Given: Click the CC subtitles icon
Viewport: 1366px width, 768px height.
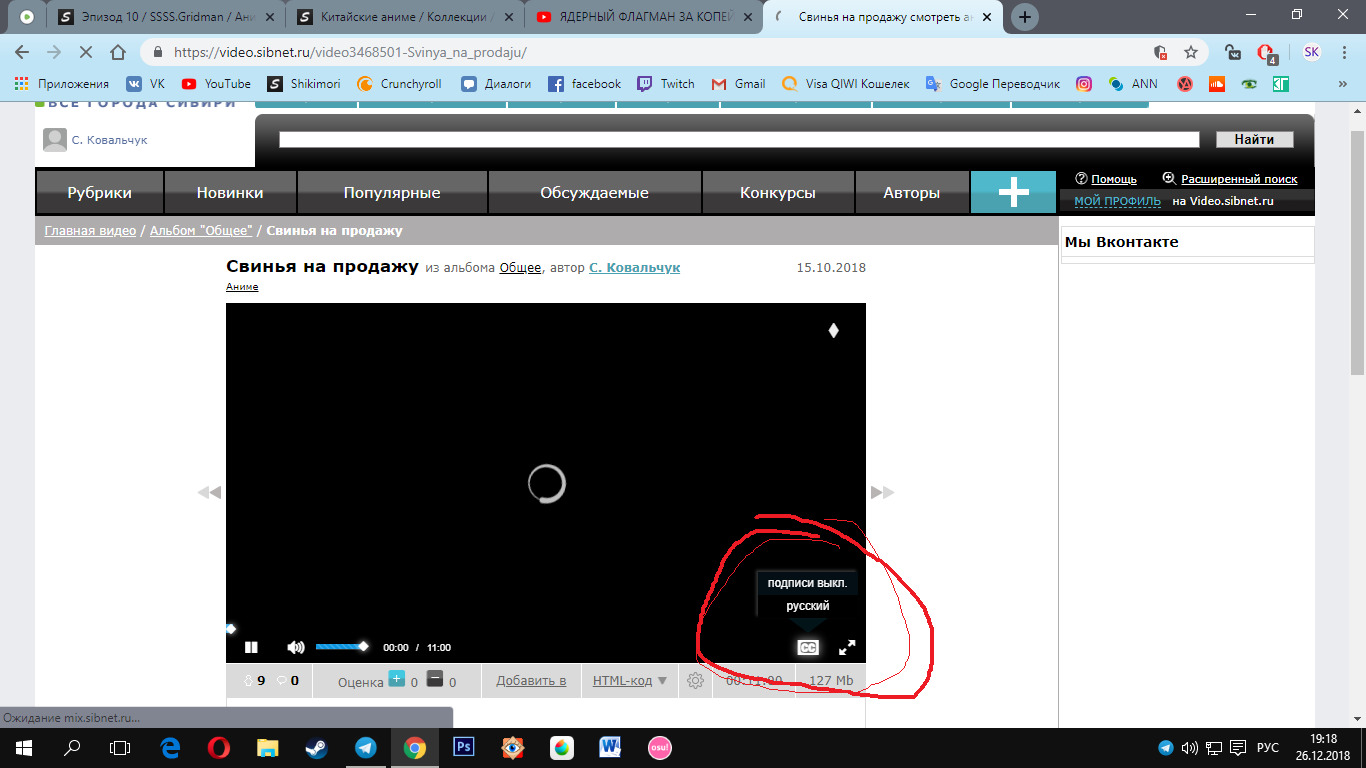Looking at the screenshot, I should click(807, 647).
